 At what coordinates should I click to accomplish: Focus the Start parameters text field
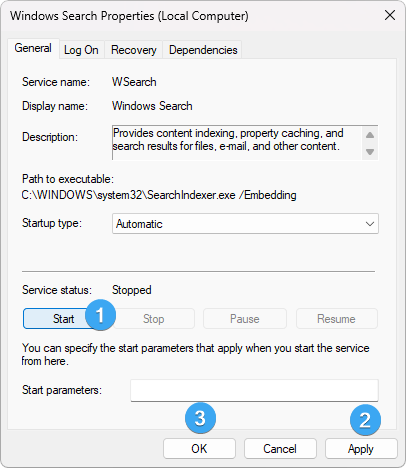(254, 390)
